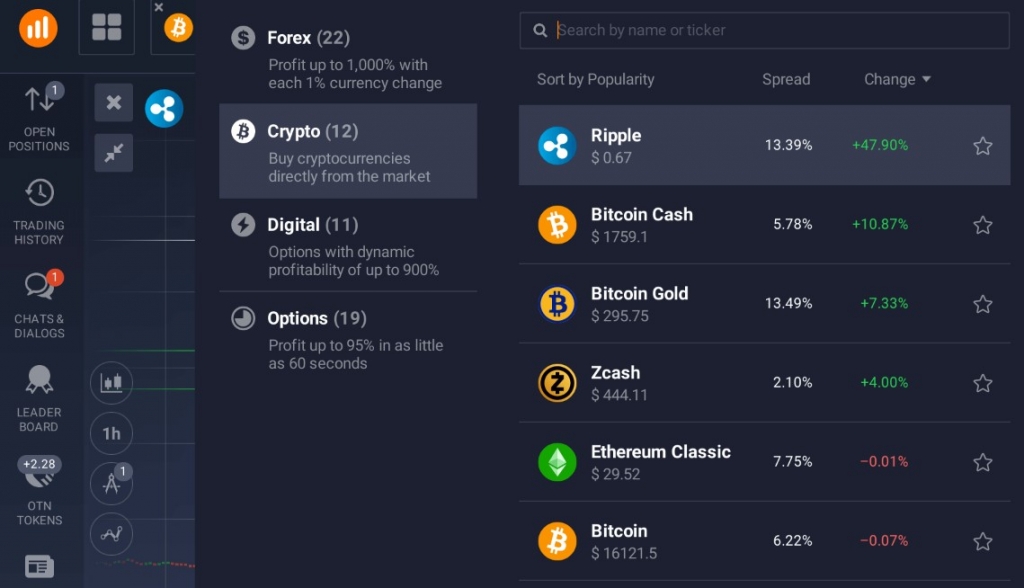Toggle favorite star for Bitcoin Cash
The width and height of the screenshot is (1024, 588).
pos(982,225)
